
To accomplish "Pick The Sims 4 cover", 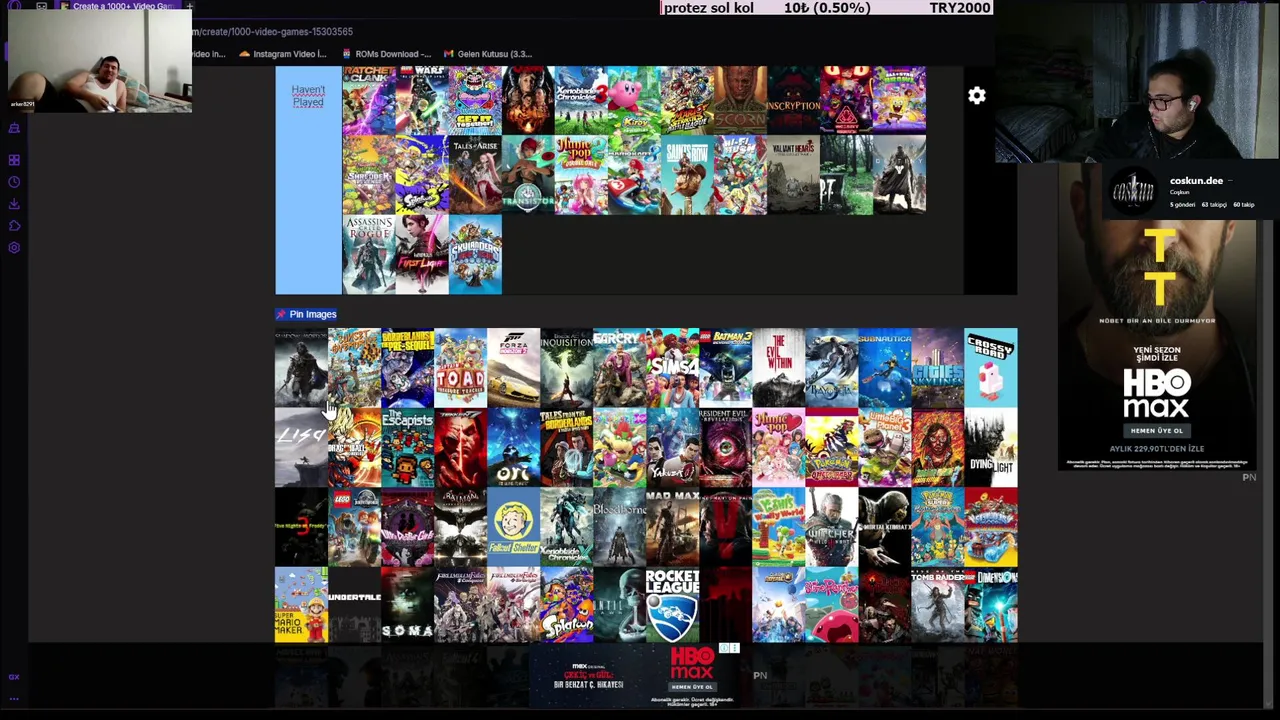I will [x=672, y=367].
